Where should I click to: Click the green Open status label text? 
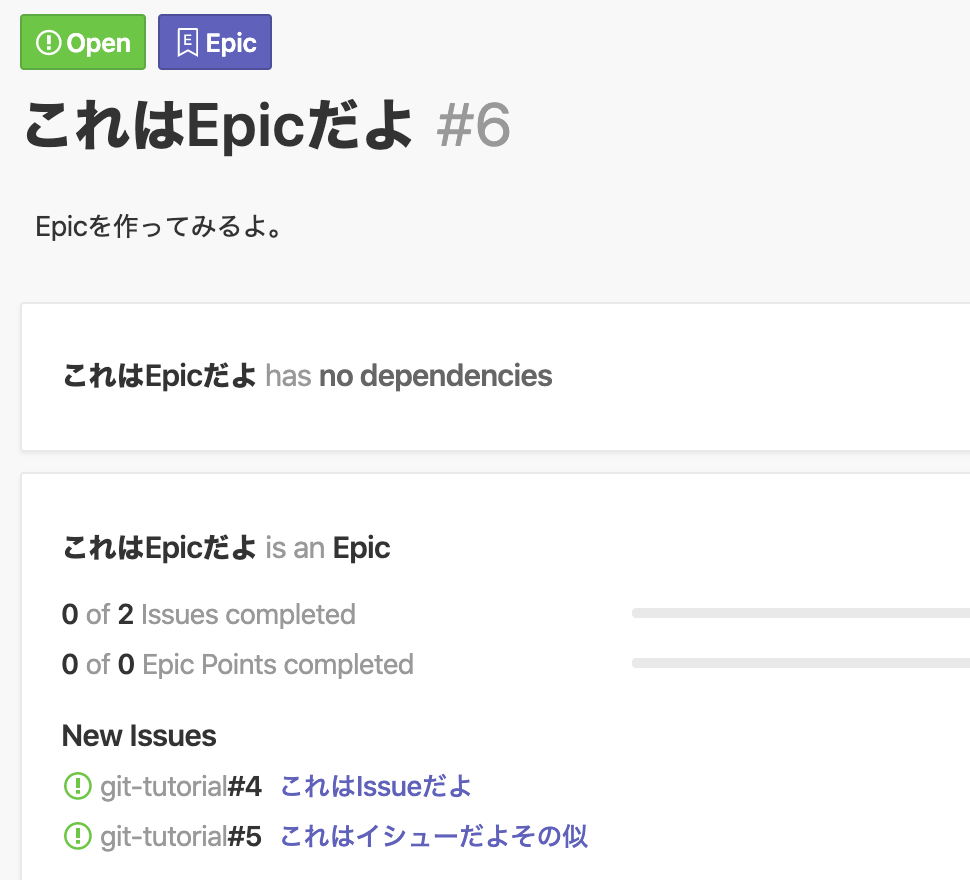98,43
